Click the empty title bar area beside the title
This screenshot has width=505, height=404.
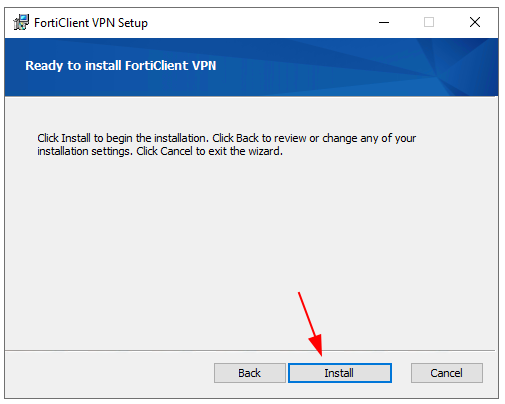(x=260, y=23)
